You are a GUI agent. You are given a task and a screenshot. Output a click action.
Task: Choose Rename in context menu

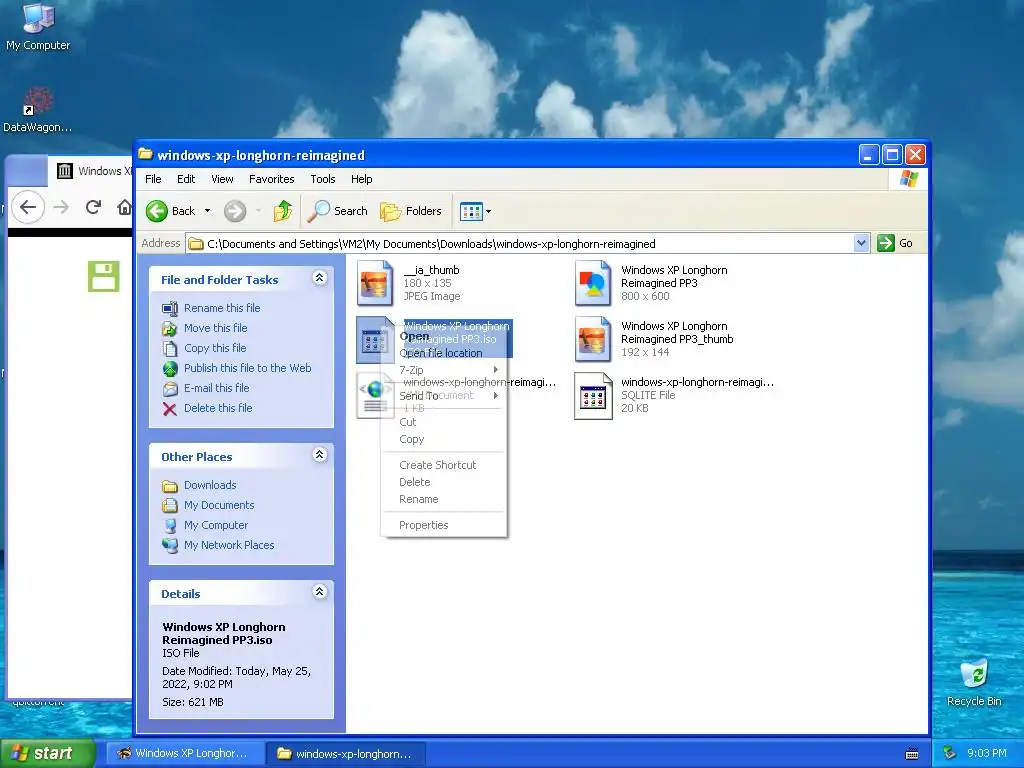point(444,500)
